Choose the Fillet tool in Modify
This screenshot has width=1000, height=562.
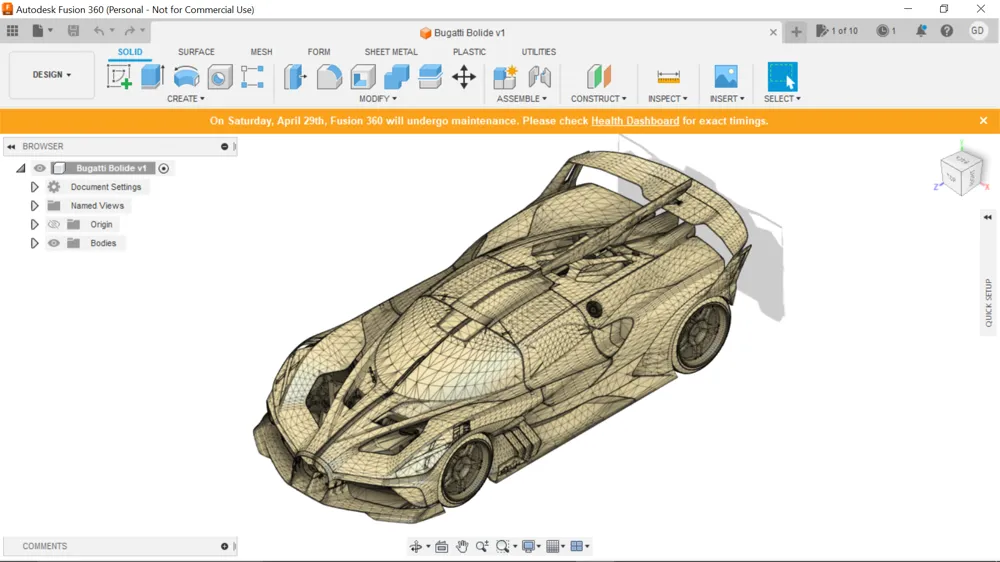(329, 77)
